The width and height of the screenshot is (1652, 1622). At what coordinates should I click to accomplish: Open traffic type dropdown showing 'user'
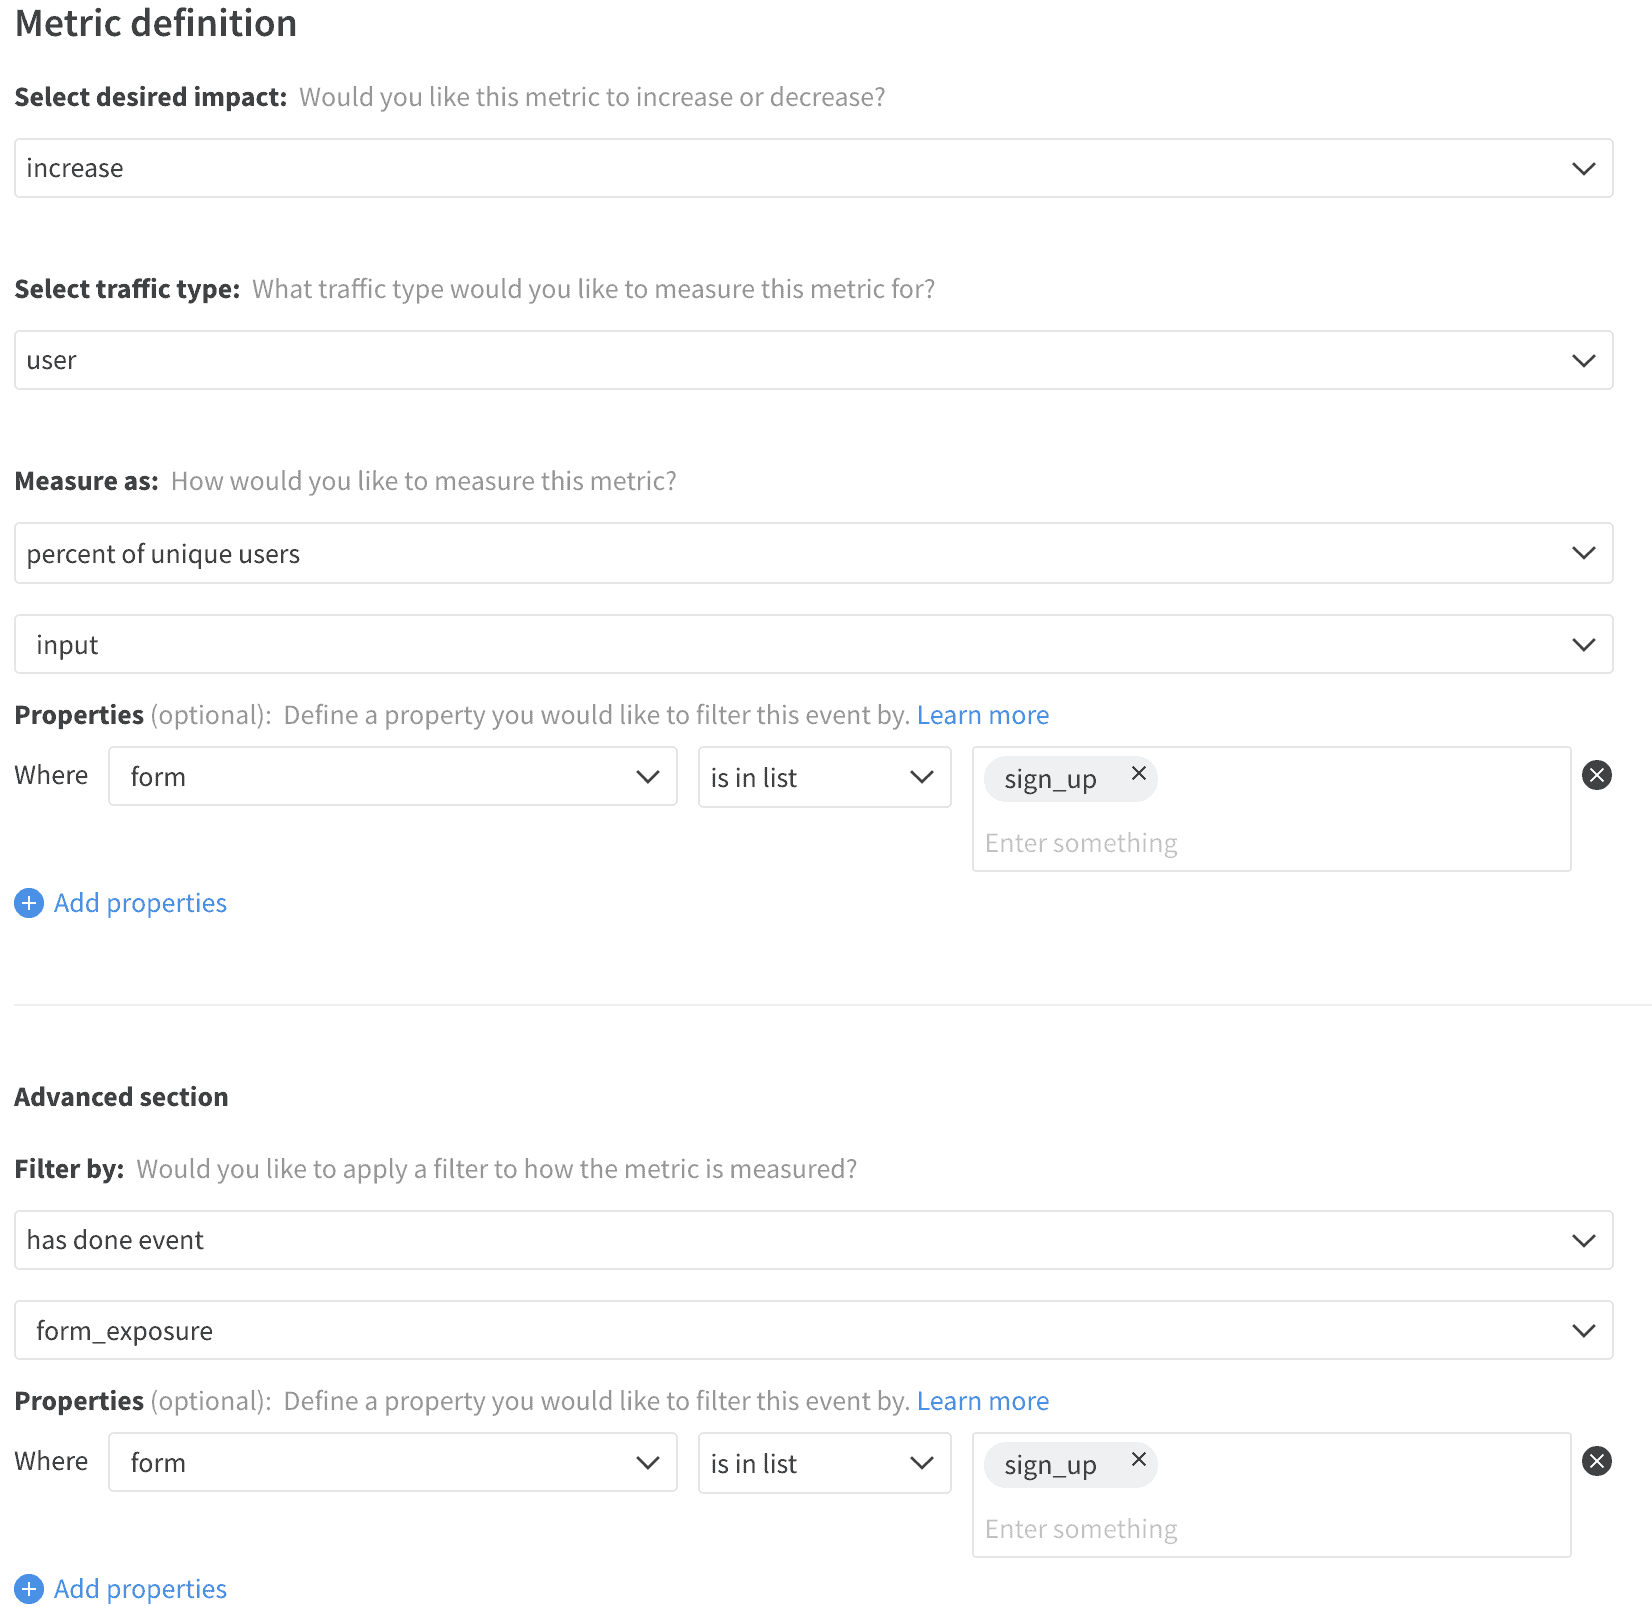tap(813, 360)
